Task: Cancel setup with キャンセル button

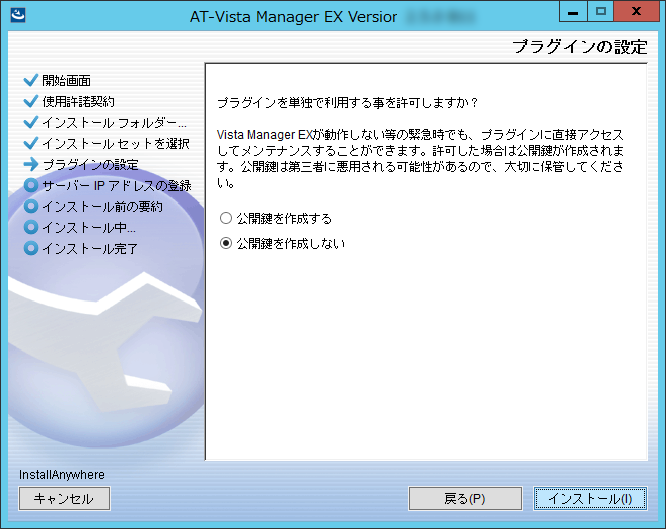Action: pos(64,498)
